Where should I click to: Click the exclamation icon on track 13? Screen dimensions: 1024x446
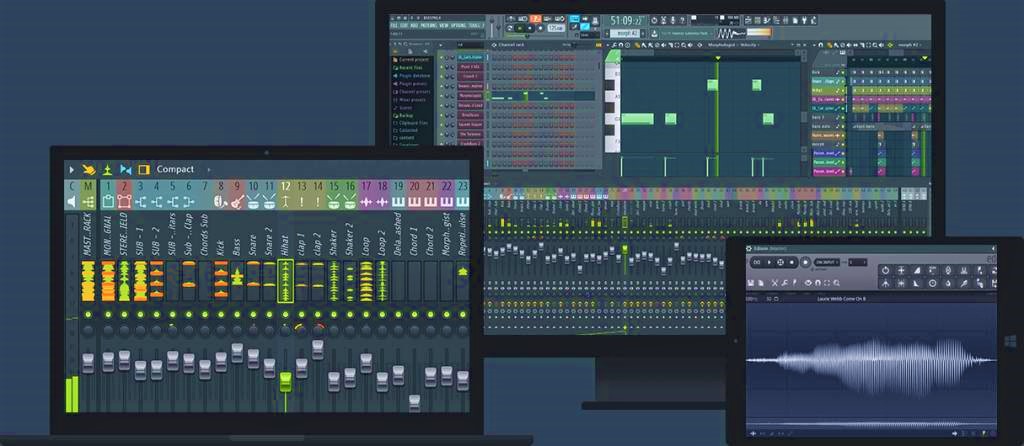[x=302, y=202]
